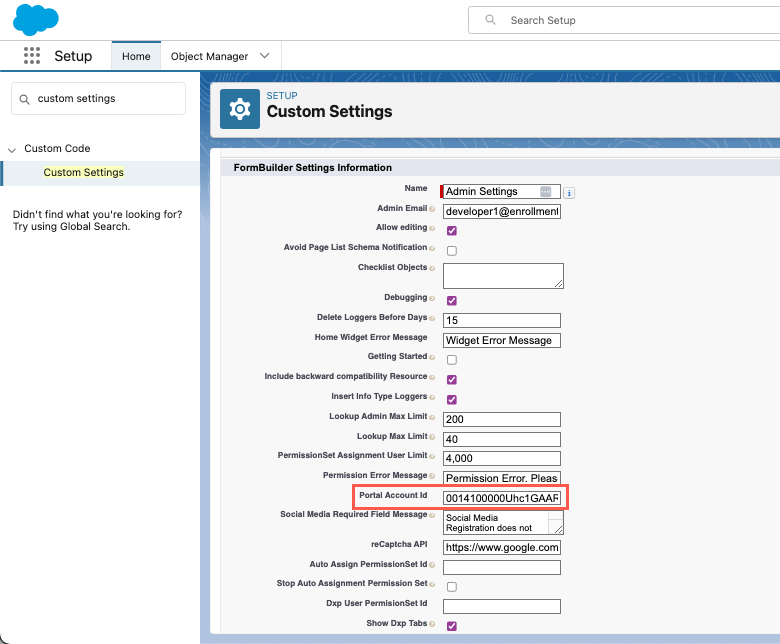The width and height of the screenshot is (780, 644).
Task: Uncheck the Allow editing checkbox
Action: point(452,230)
